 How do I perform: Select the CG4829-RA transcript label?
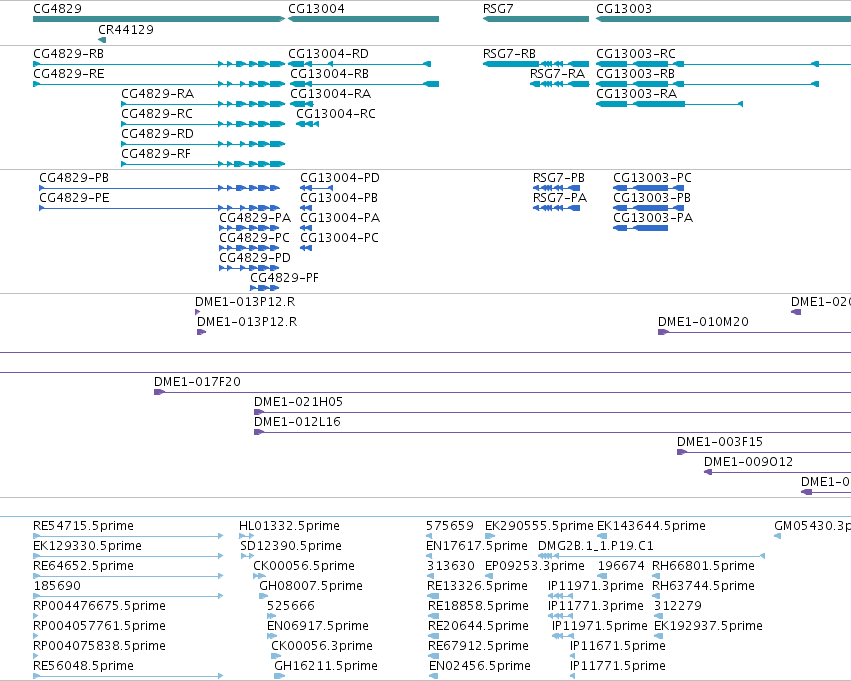pos(157,94)
